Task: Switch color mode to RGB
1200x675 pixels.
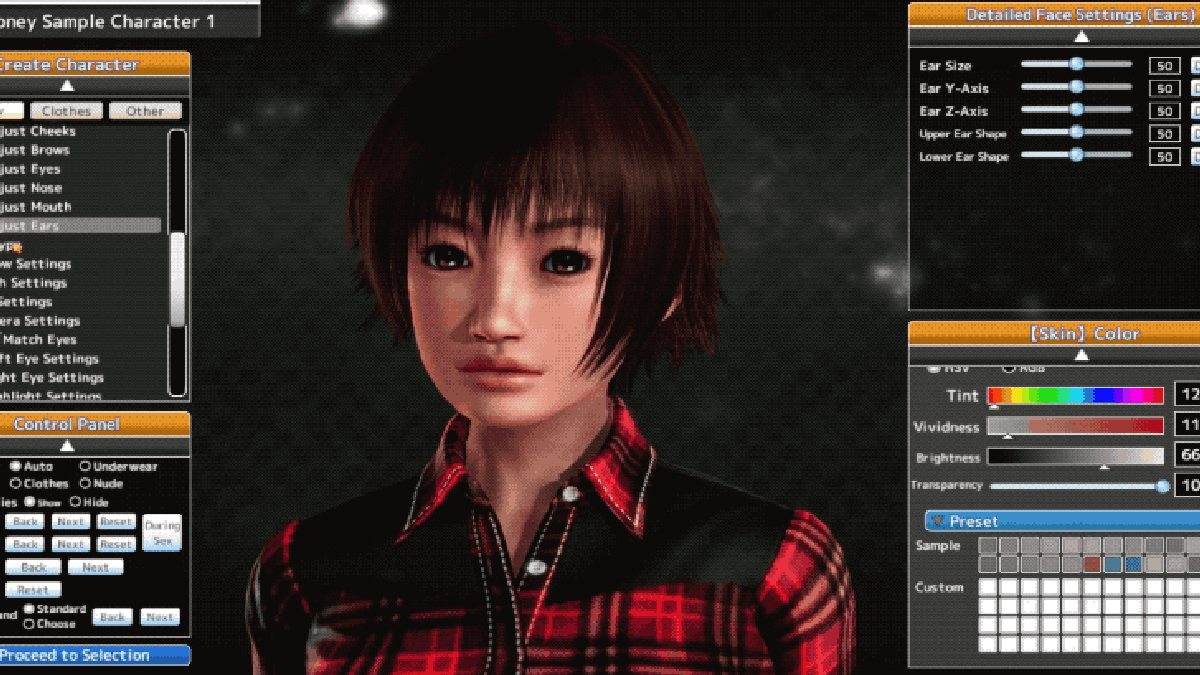Action: (1008, 369)
